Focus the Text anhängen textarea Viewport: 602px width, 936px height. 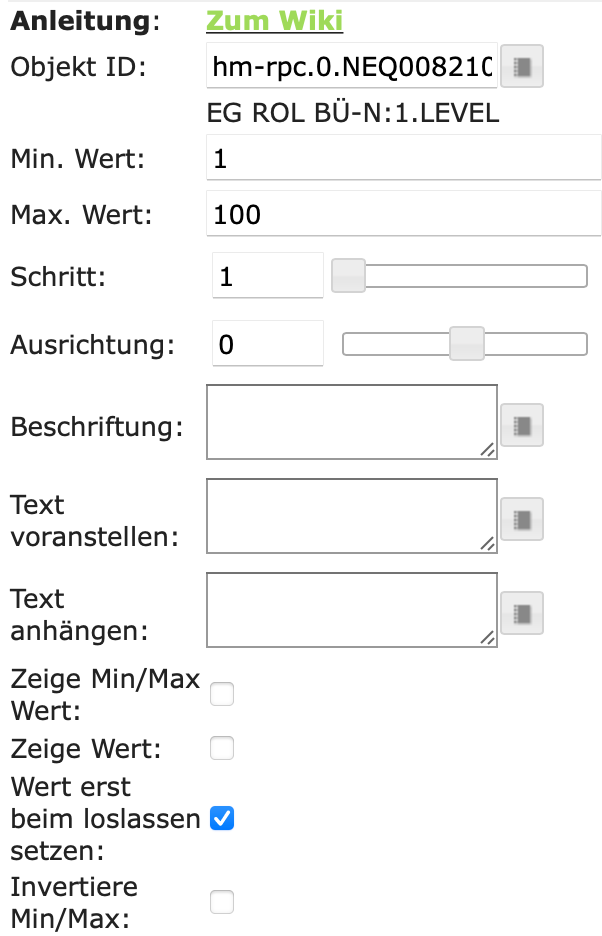(350, 609)
